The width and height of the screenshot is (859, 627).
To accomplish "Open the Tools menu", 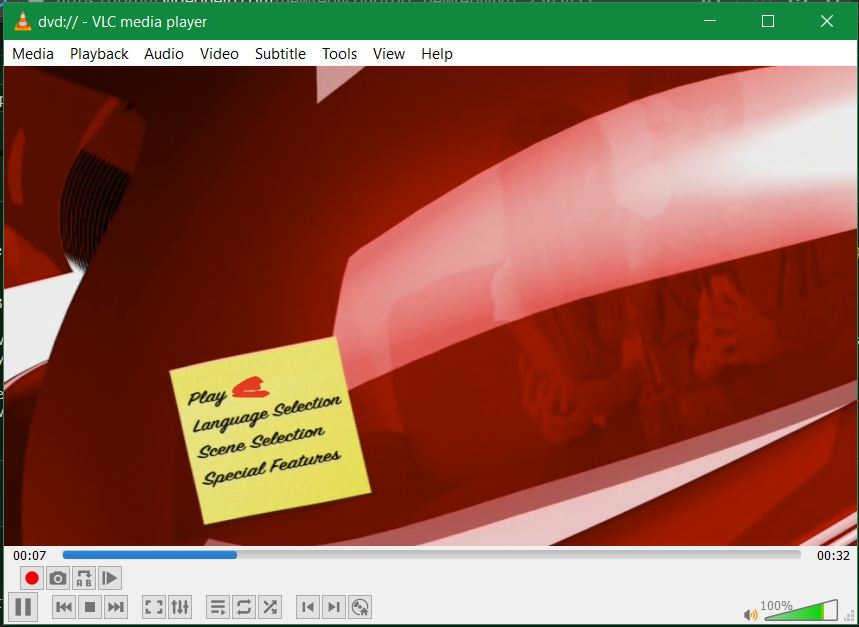I will point(339,54).
